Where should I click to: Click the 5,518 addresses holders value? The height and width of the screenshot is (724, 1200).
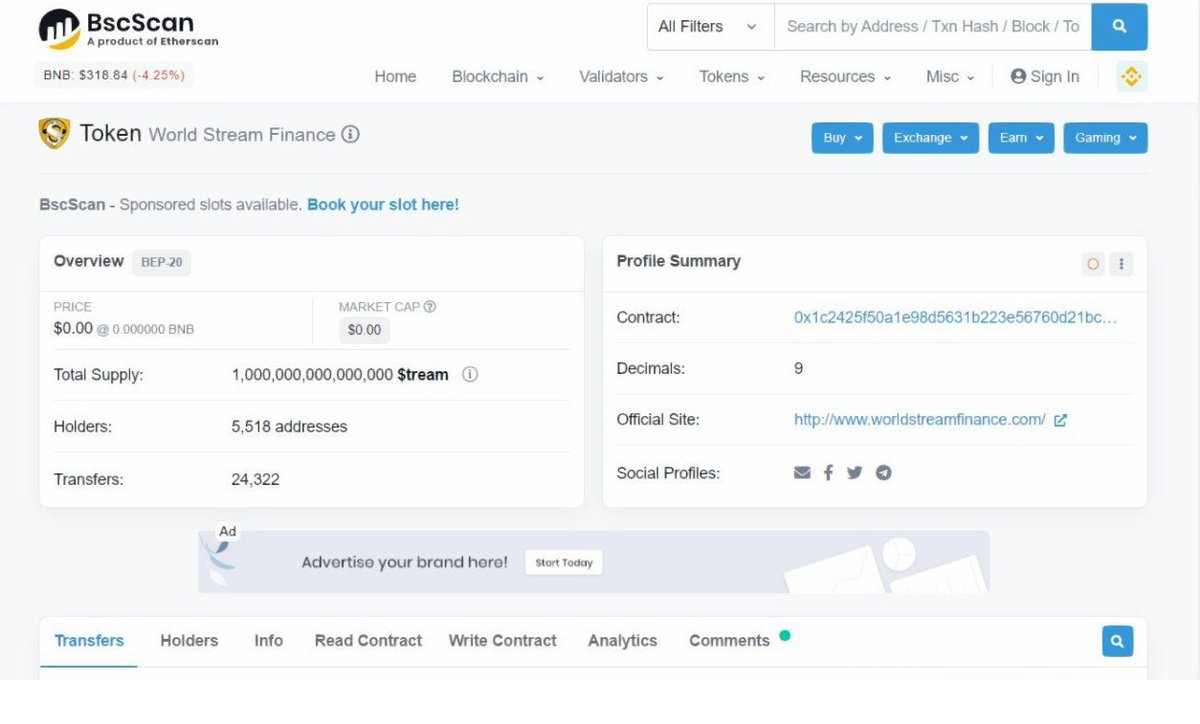[289, 427]
